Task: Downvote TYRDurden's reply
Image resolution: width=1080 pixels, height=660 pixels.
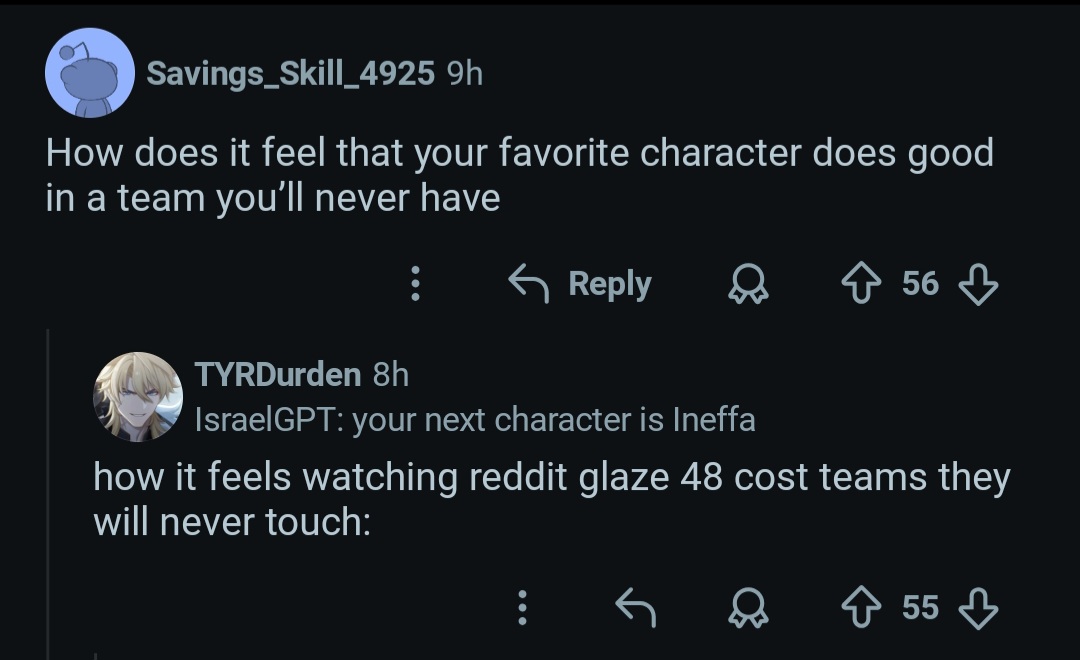Action: click(x=977, y=606)
